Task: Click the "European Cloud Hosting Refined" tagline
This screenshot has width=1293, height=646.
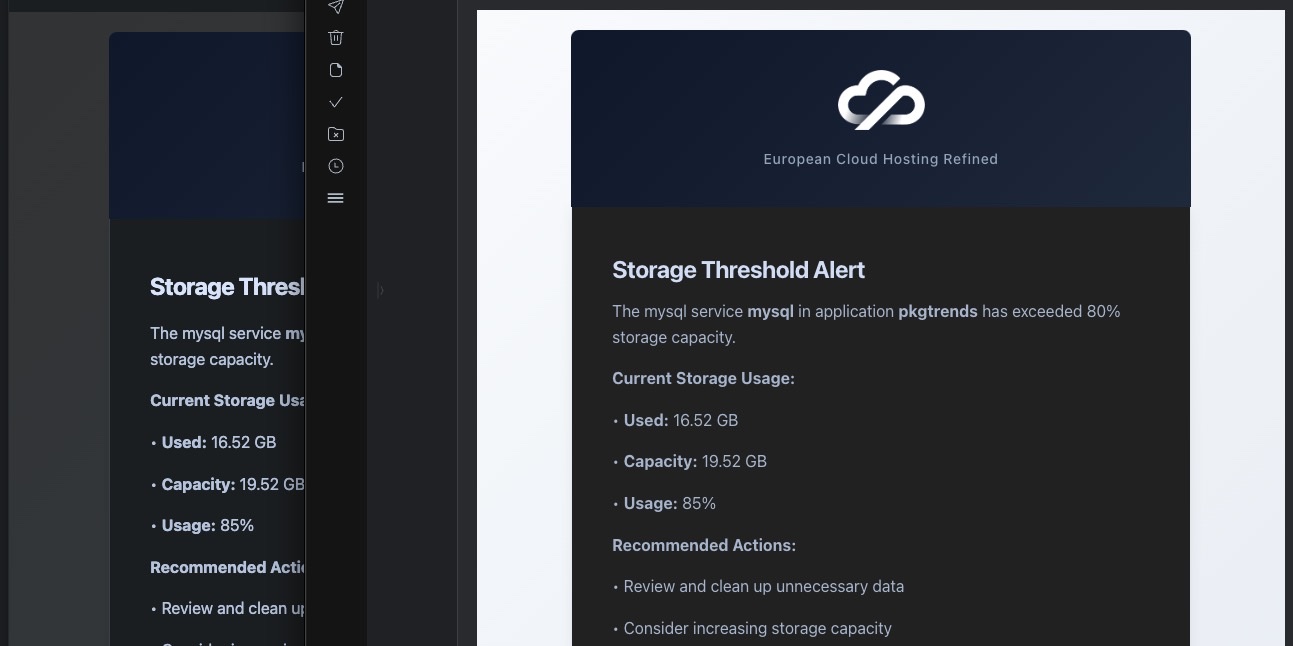Action: point(880,159)
